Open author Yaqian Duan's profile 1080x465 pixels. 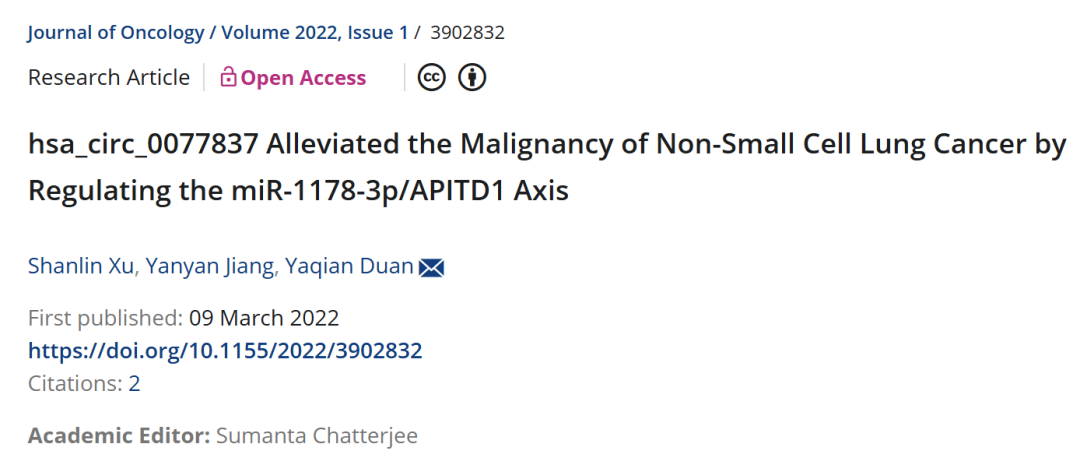tap(349, 266)
